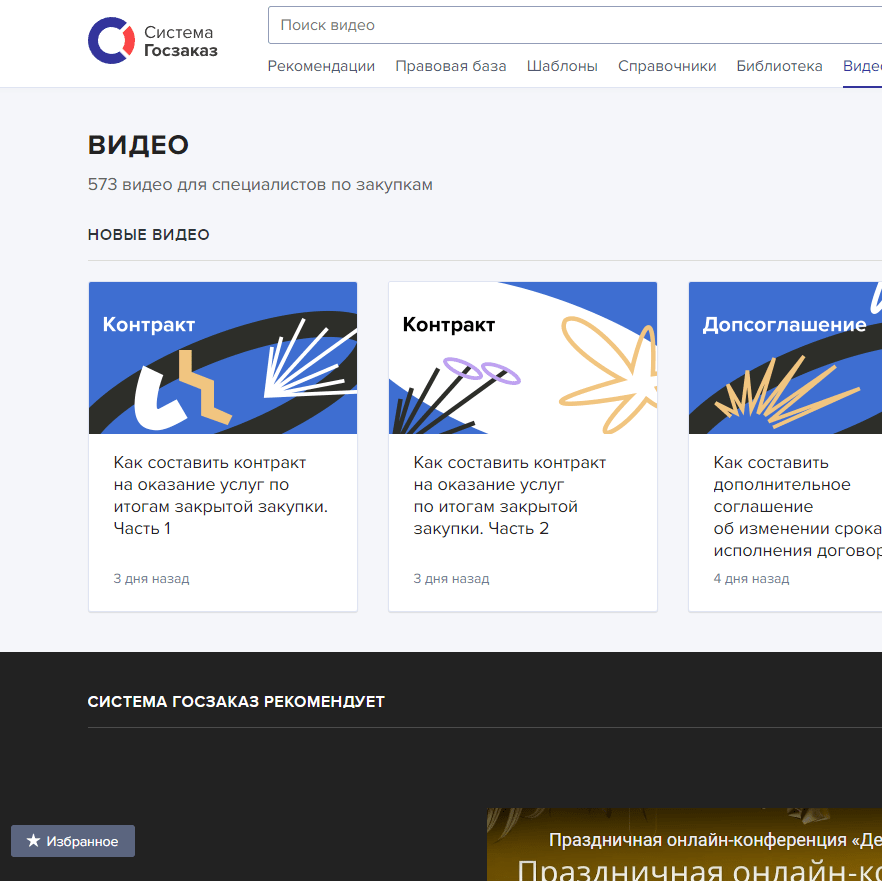Go to the Шаблоны section
The height and width of the screenshot is (881, 882).
[x=562, y=66]
